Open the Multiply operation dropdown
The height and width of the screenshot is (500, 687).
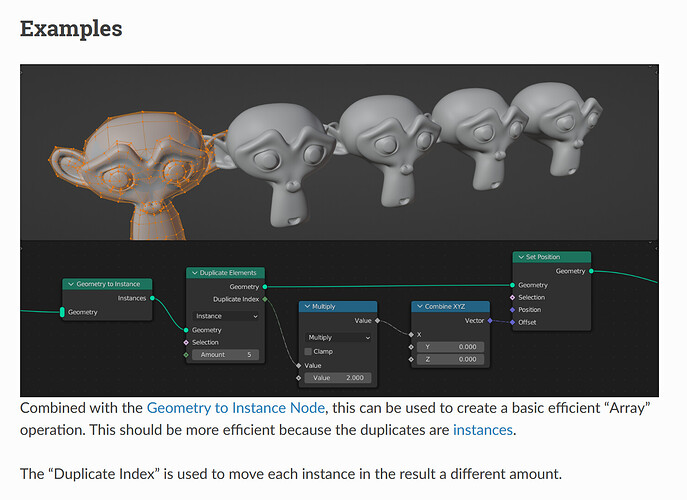coord(339,337)
